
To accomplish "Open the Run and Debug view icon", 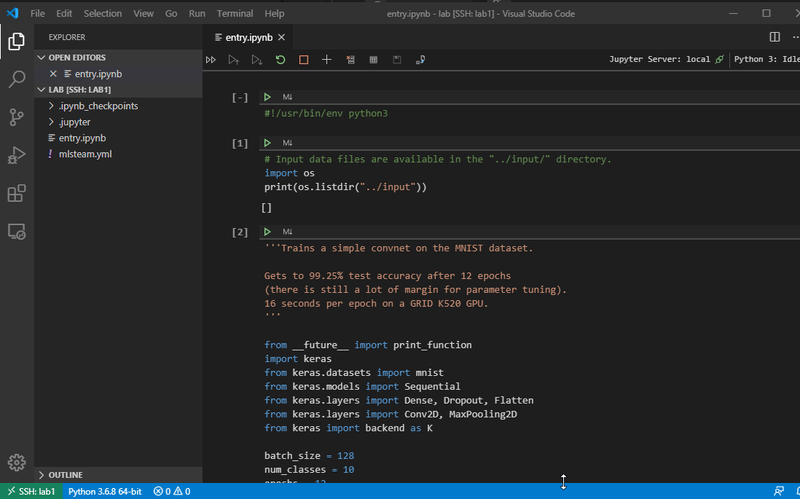I will click(16, 155).
